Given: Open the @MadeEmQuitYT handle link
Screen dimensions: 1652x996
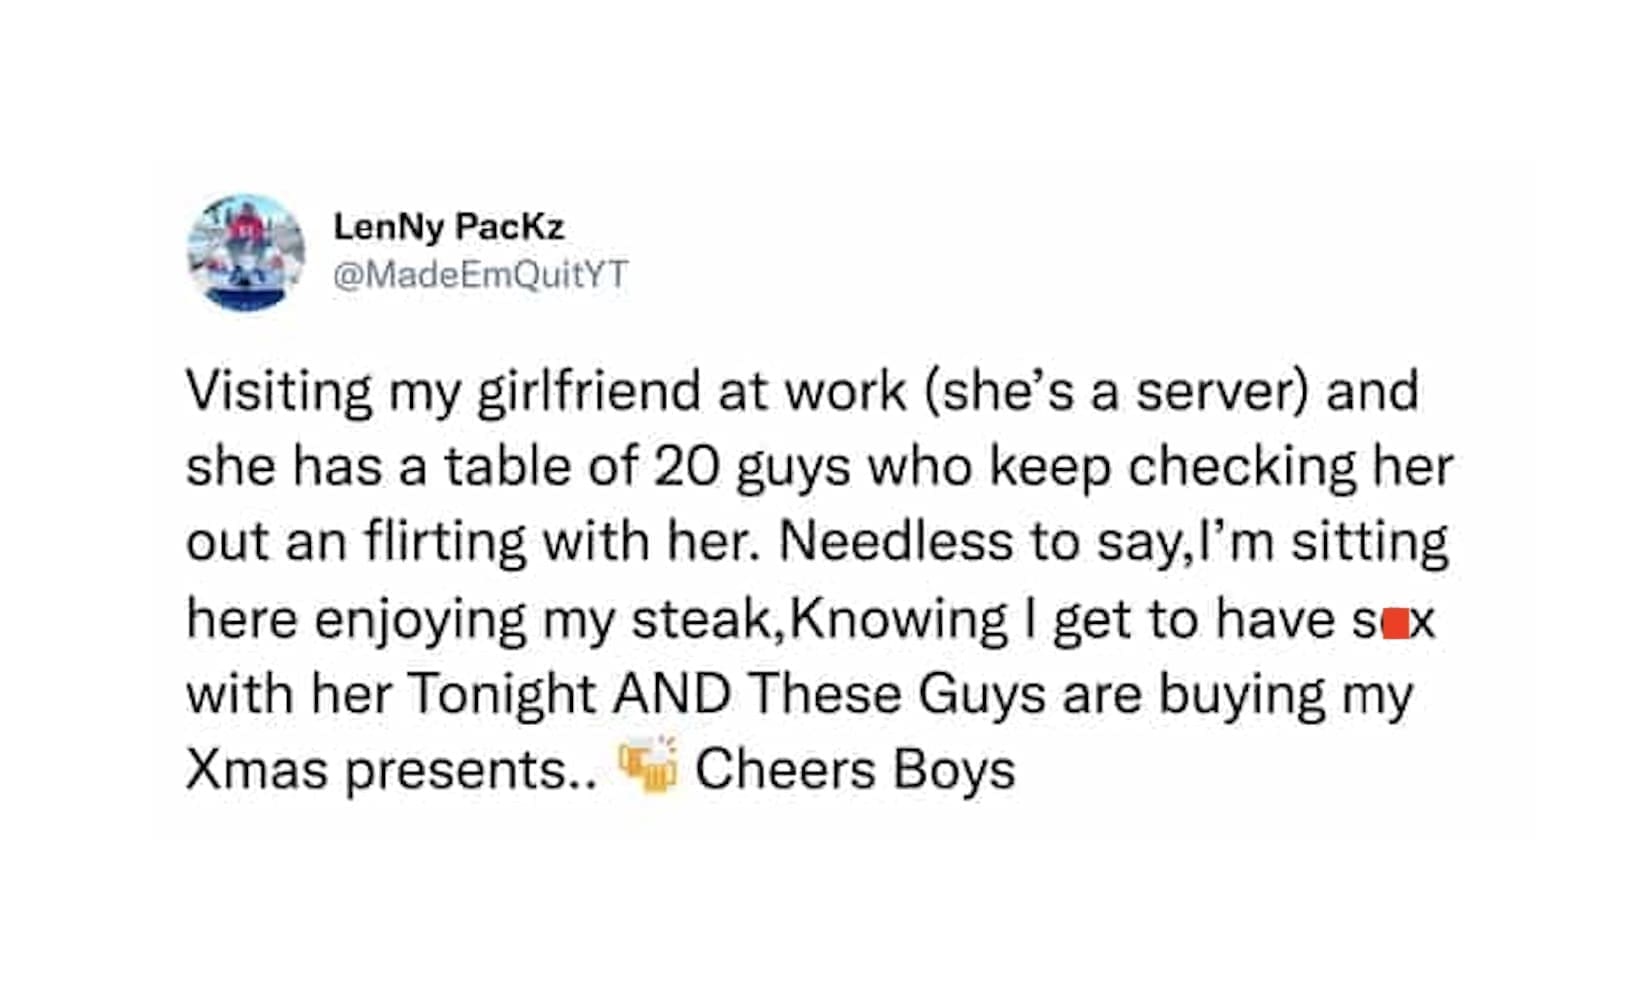Looking at the screenshot, I should coord(480,274).
